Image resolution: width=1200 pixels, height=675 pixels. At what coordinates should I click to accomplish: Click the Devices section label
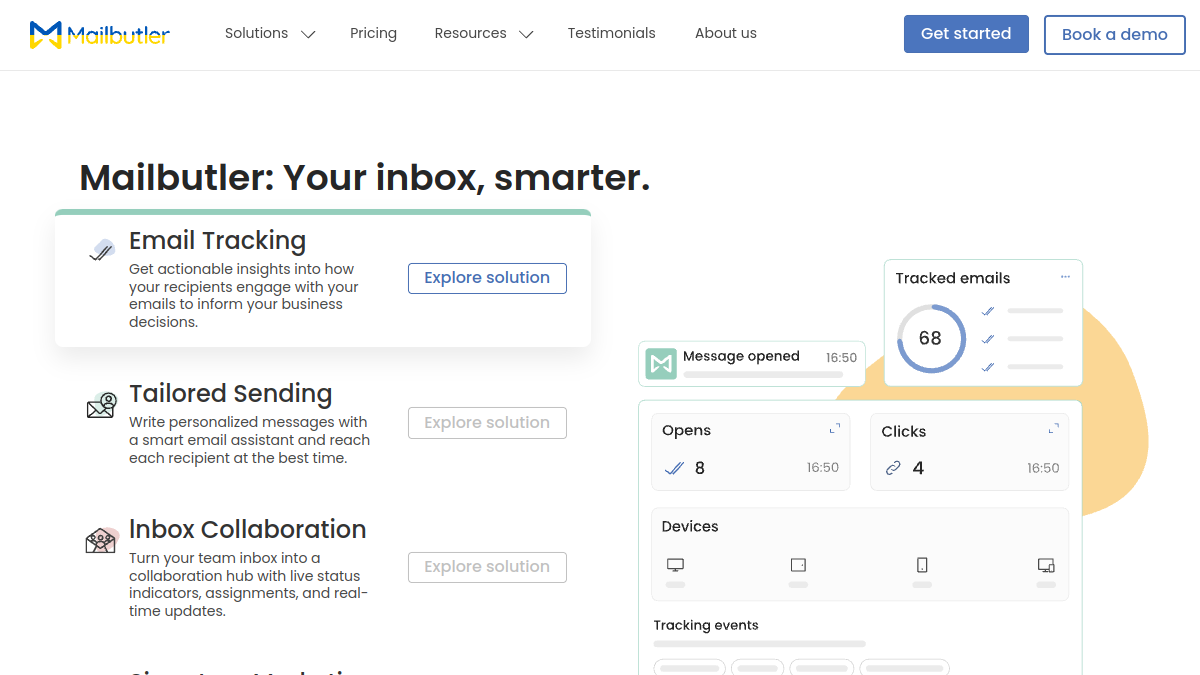coord(690,527)
